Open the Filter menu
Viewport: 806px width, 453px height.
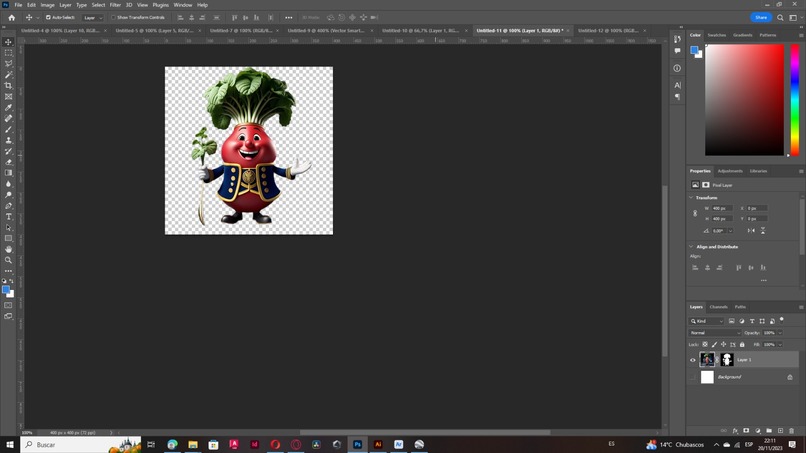point(115,5)
